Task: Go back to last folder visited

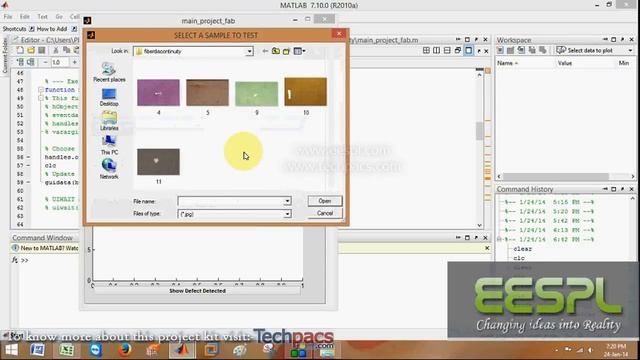Action: pyautogui.click(x=265, y=51)
